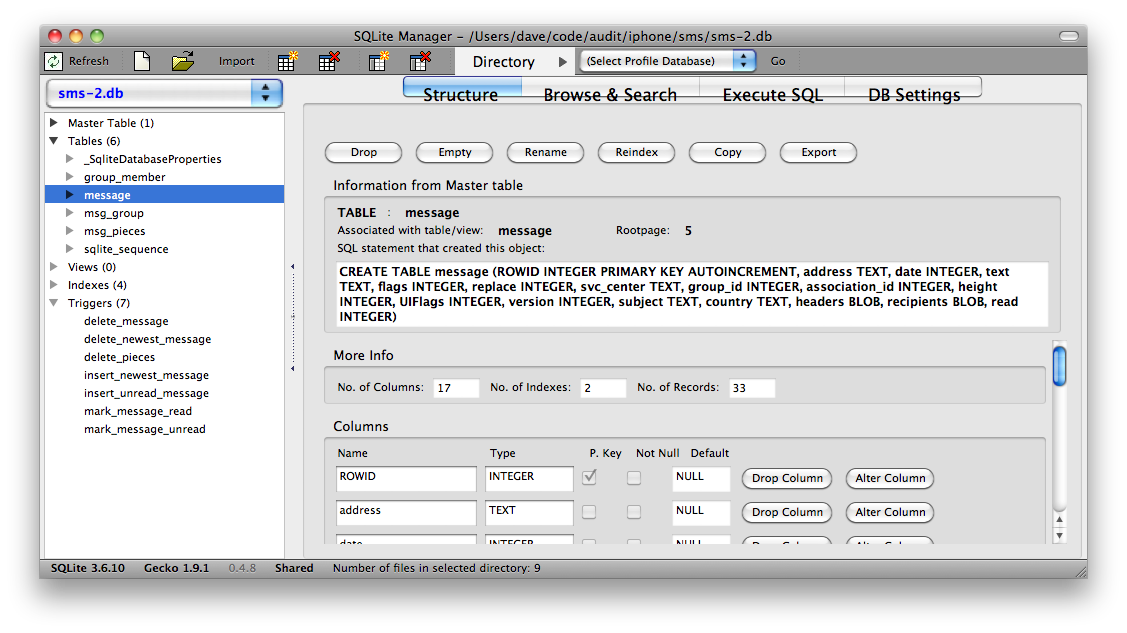Click the ROWID column name field
1127x633 pixels.
pyautogui.click(x=406, y=478)
